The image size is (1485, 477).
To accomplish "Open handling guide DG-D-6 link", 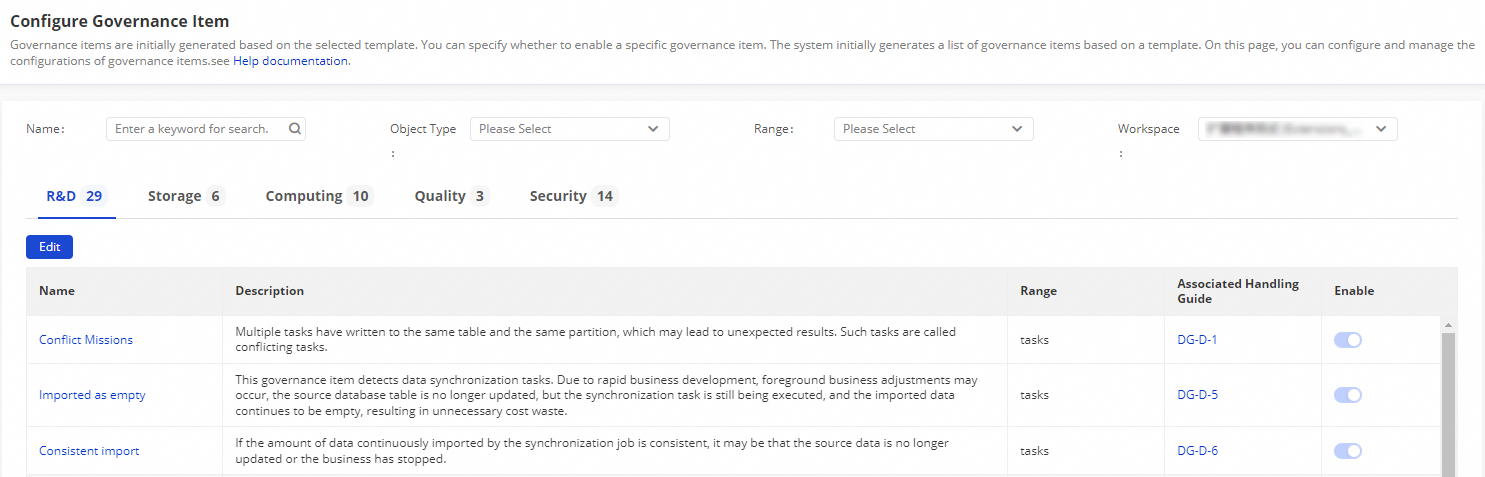I will coord(1197,451).
